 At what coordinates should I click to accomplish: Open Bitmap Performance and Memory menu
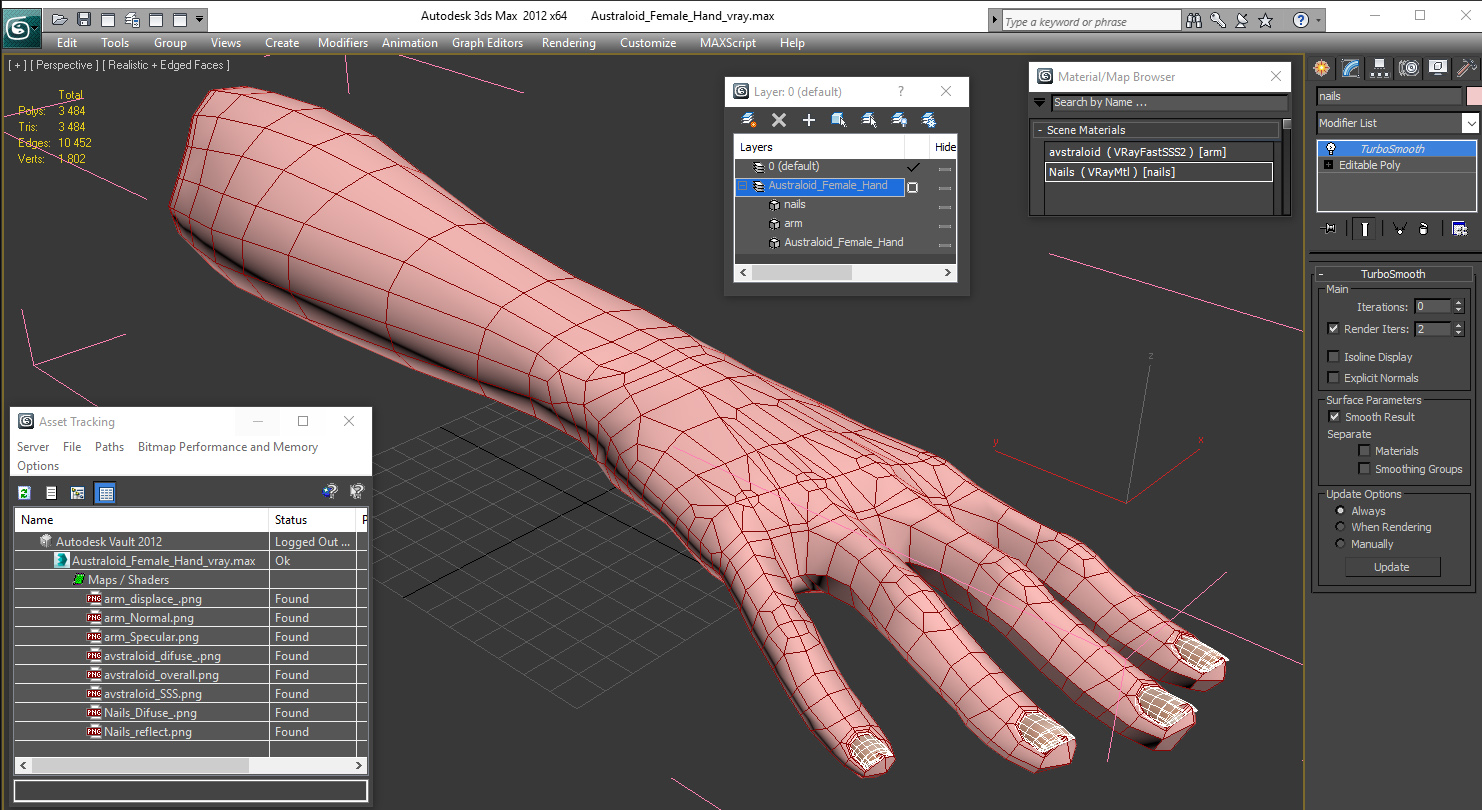click(228, 447)
